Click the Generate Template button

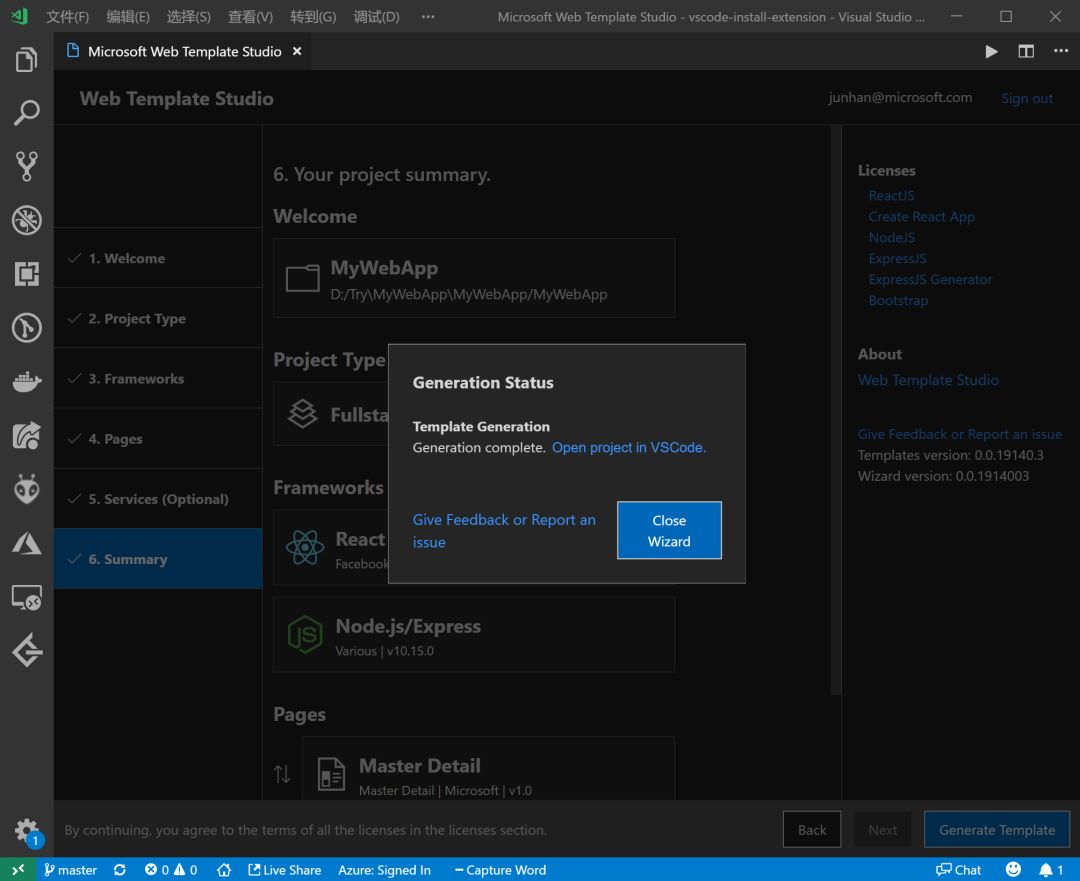click(x=997, y=830)
